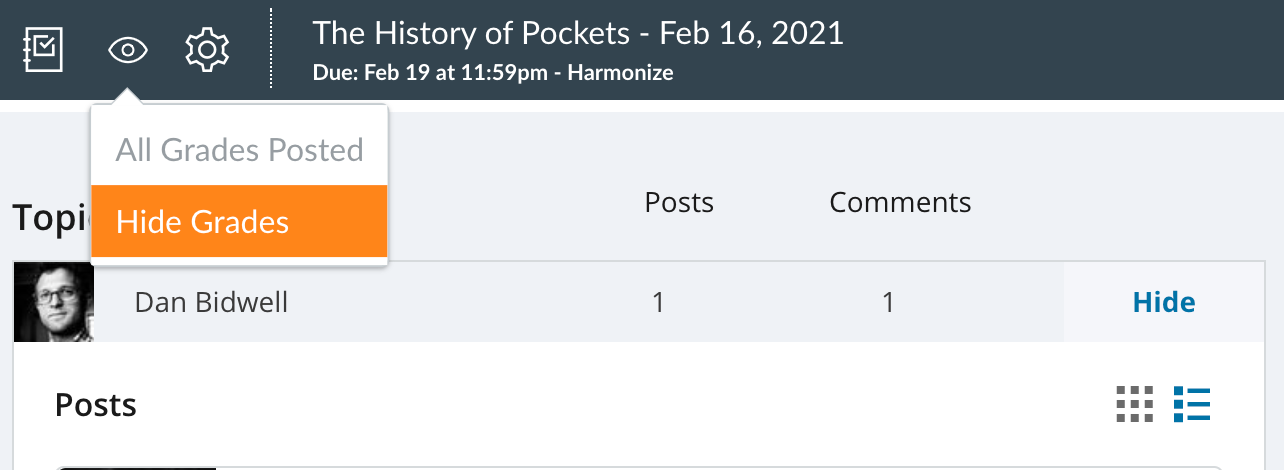Viewport: 1284px width, 470px height.
Task: Click the Posts section heading
Action: tap(96, 405)
